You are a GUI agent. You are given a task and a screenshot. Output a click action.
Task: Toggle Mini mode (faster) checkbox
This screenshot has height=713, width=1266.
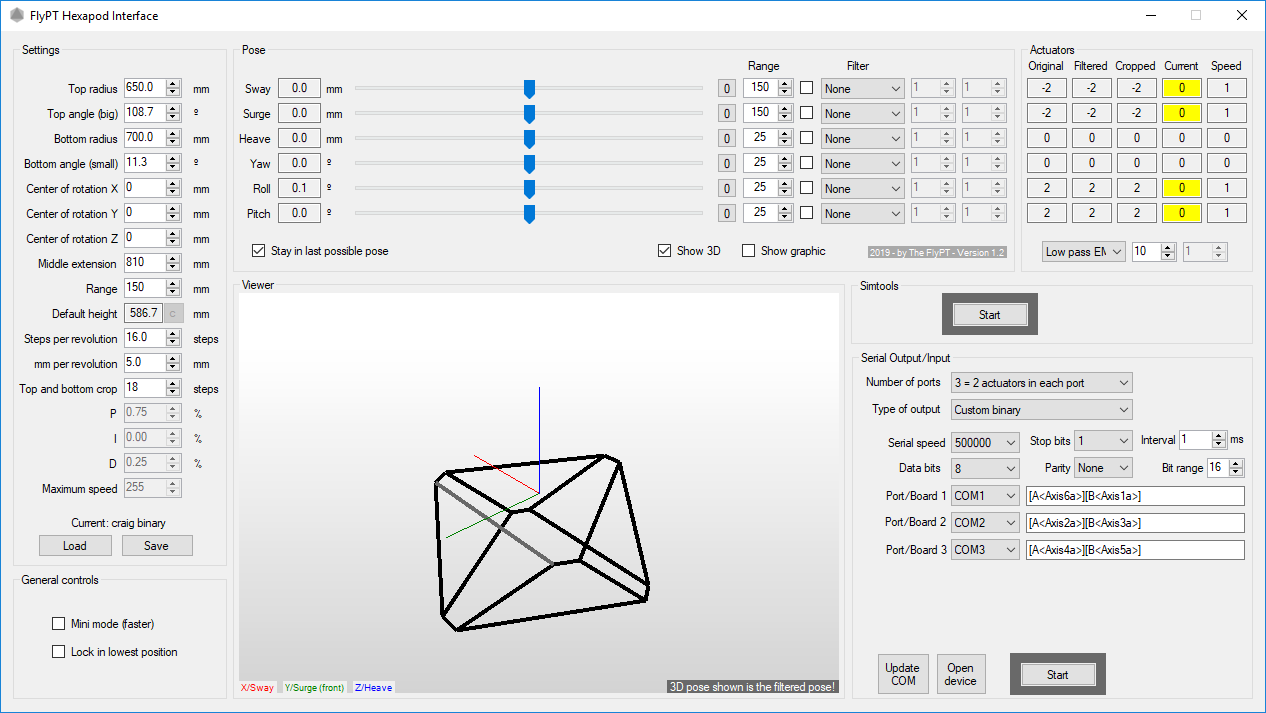[x=59, y=624]
